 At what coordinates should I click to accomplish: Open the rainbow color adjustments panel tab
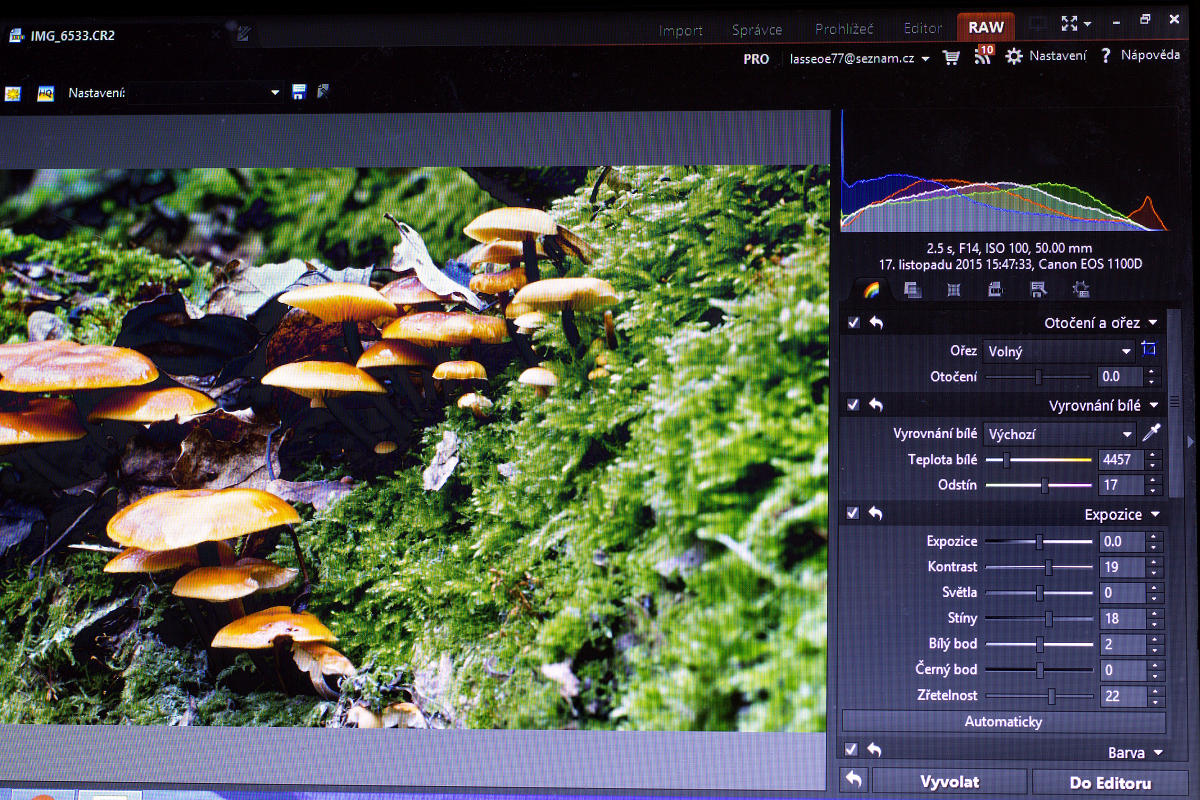point(871,290)
